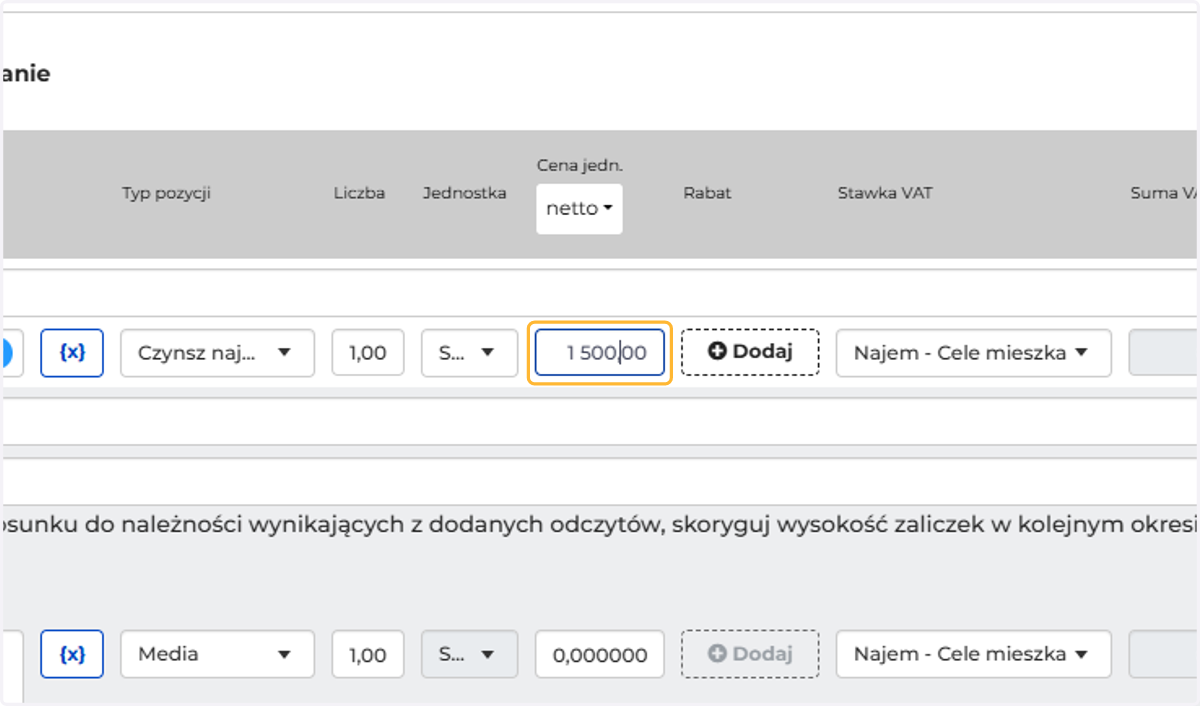Image resolution: width=1200 pixels, height=706 pixels.
Task: Click the Rabat column header
Action: 707,193
